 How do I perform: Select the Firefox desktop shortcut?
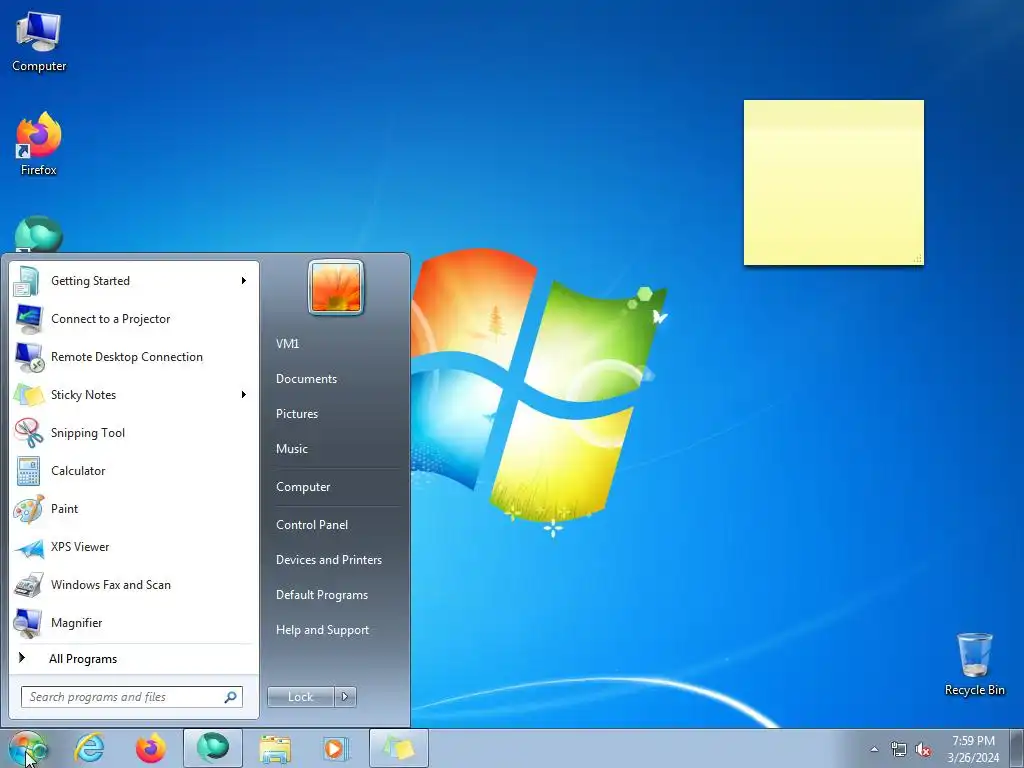point(39,144)
